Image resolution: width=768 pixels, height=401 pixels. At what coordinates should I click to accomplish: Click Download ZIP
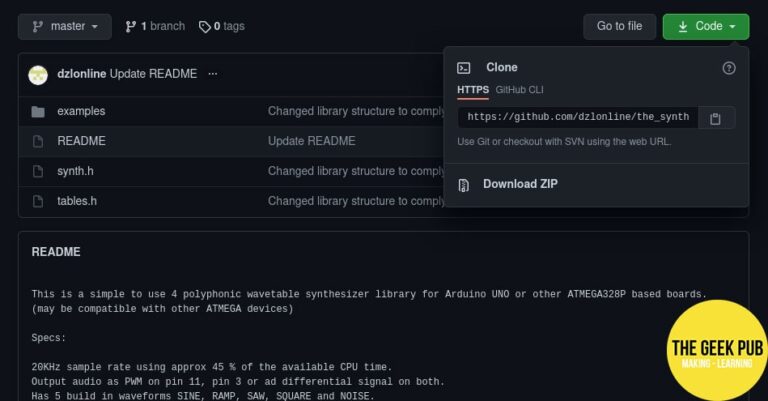(x=520, y=184)
